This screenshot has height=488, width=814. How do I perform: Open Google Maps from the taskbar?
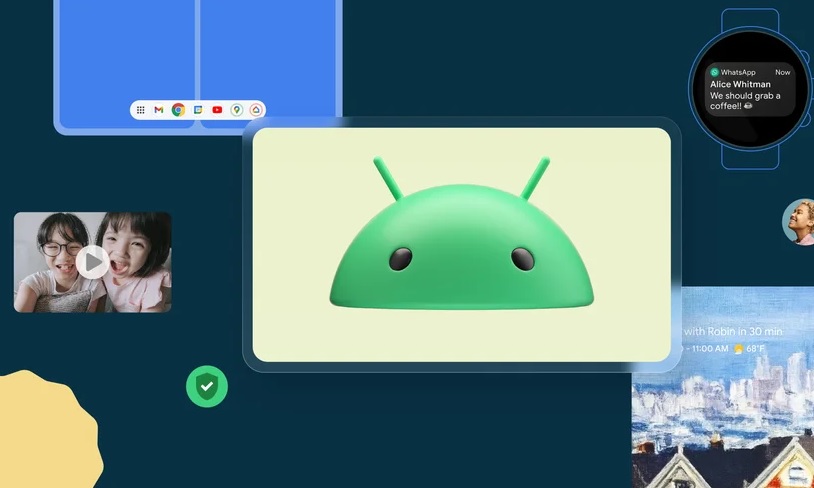(x=237, y=110)
